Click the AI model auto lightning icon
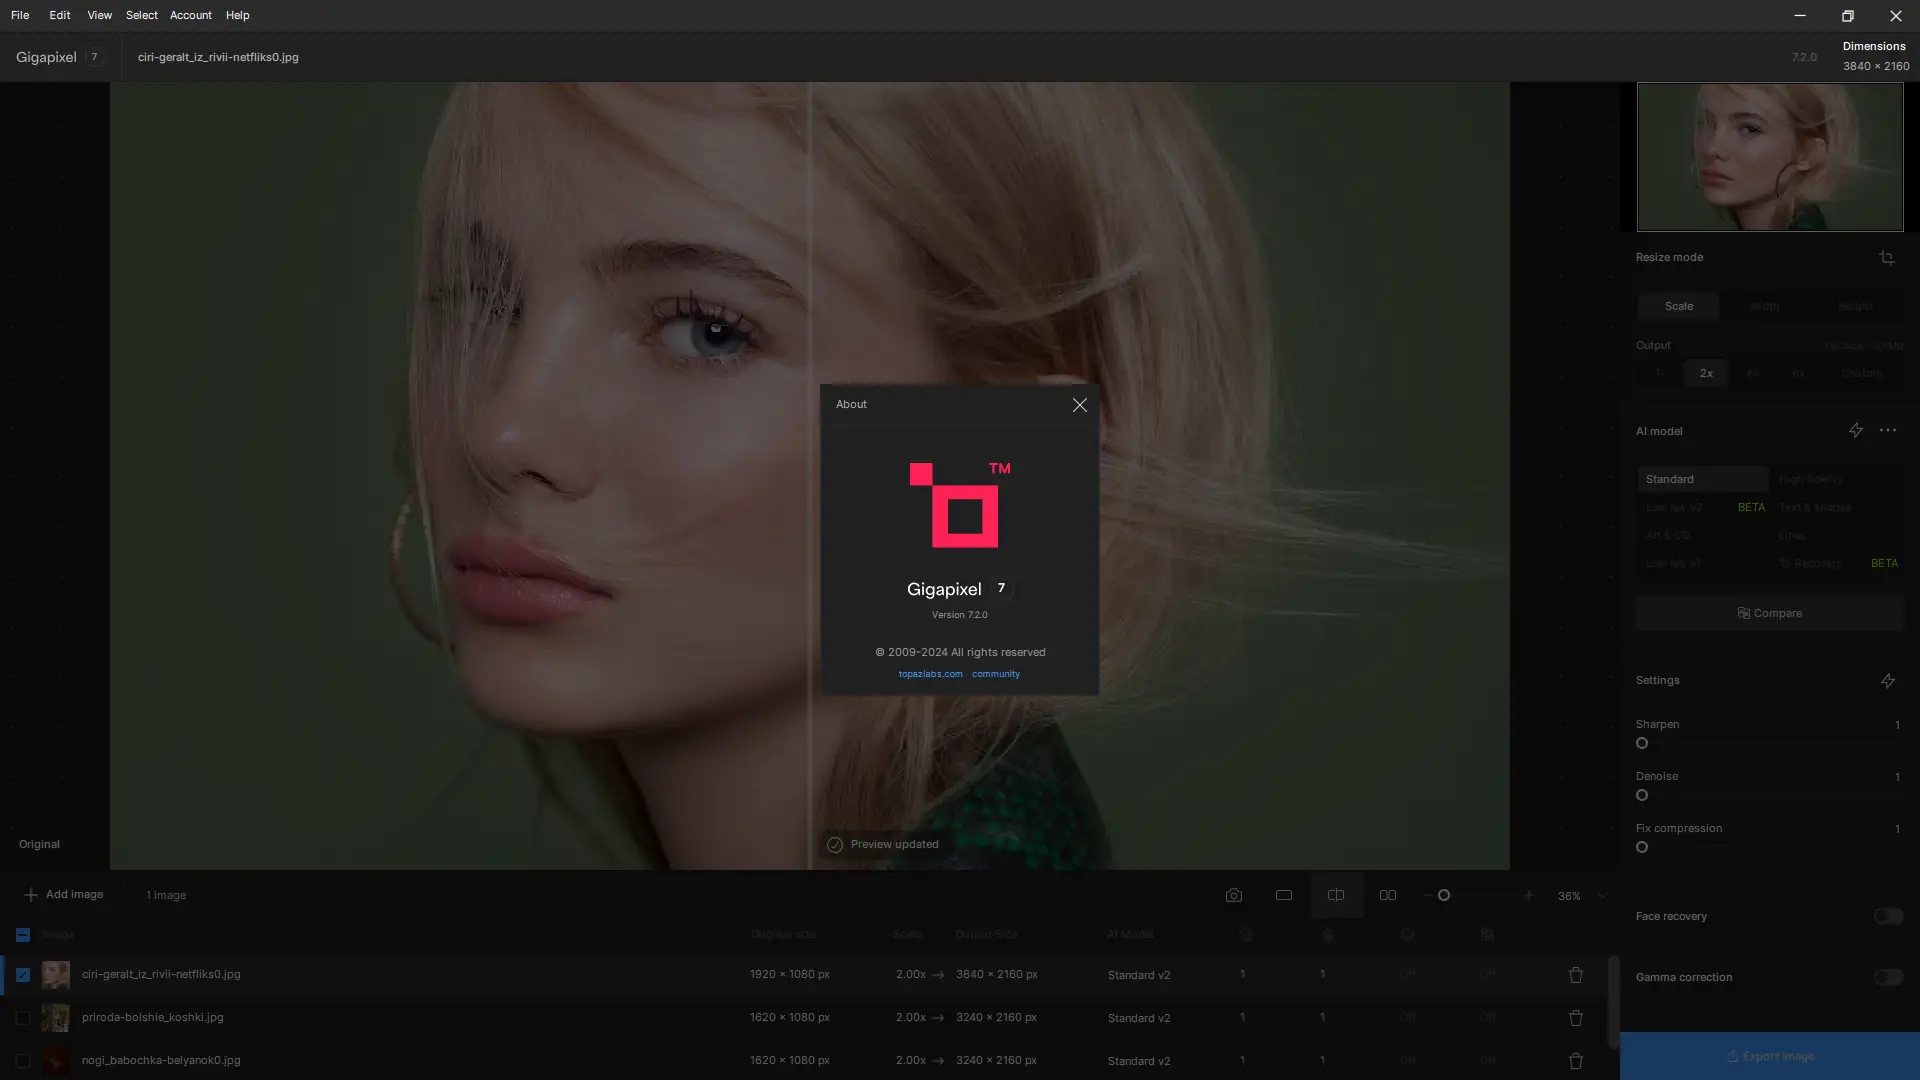This screenshot has width=1920, height=1080. coord(1855,430)
